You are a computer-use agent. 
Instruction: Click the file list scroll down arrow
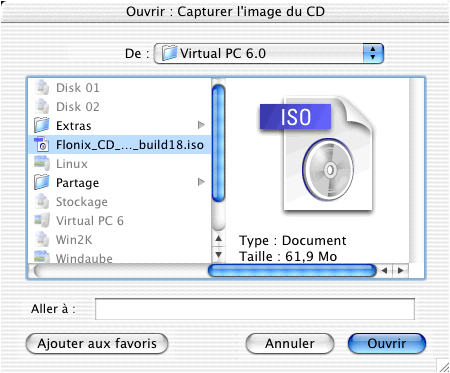(218, 255)
